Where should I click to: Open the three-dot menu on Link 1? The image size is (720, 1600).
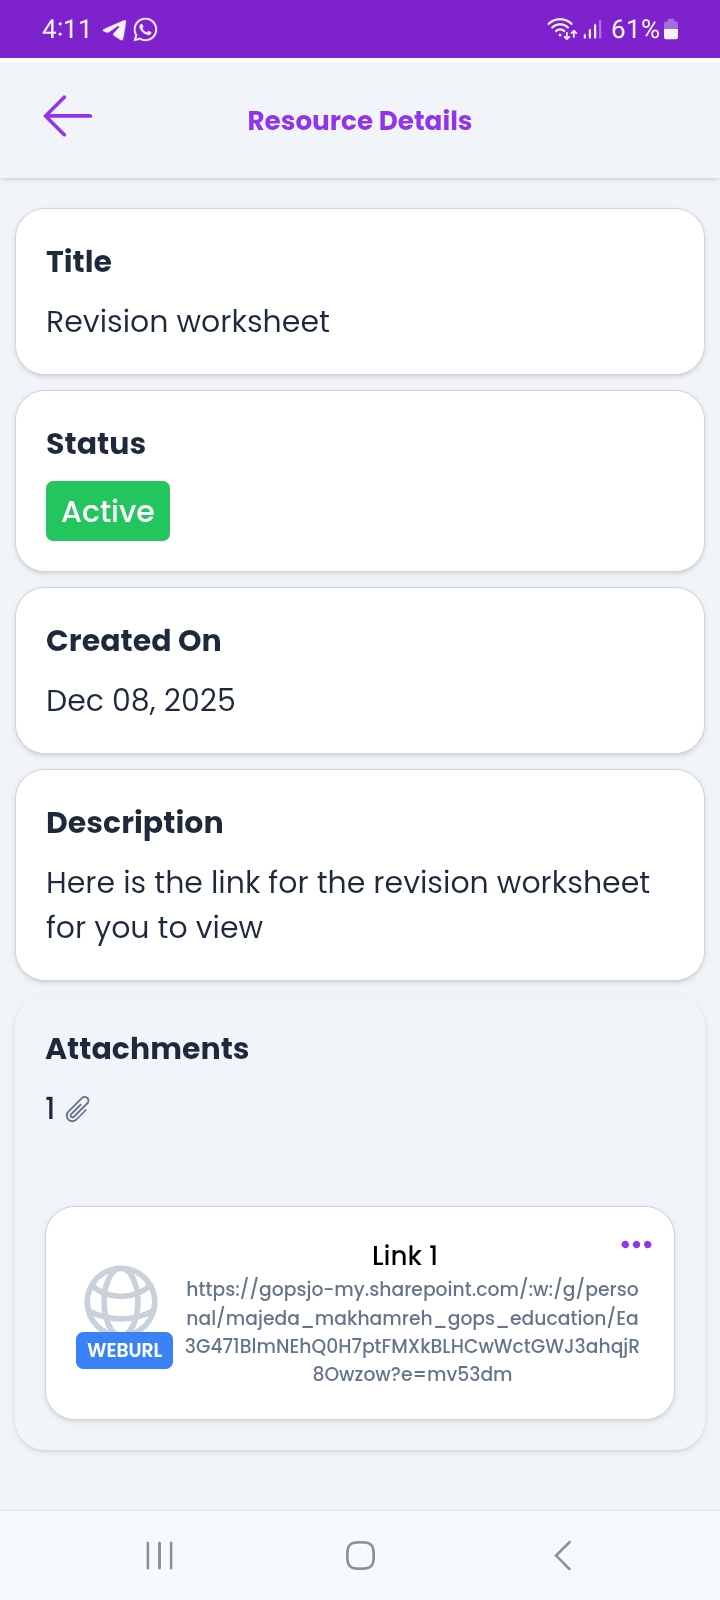[x=636, y=1244]
